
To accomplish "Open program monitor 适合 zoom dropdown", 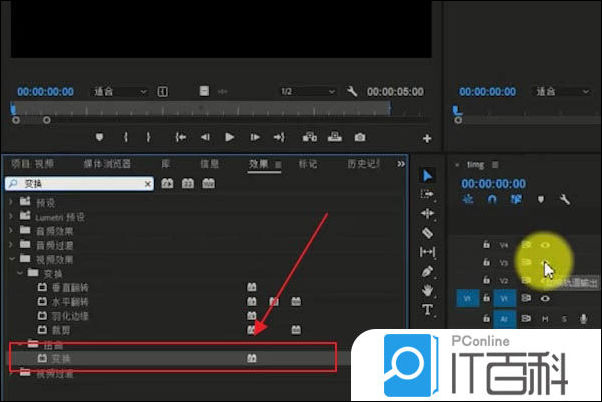I will [562, 91].
